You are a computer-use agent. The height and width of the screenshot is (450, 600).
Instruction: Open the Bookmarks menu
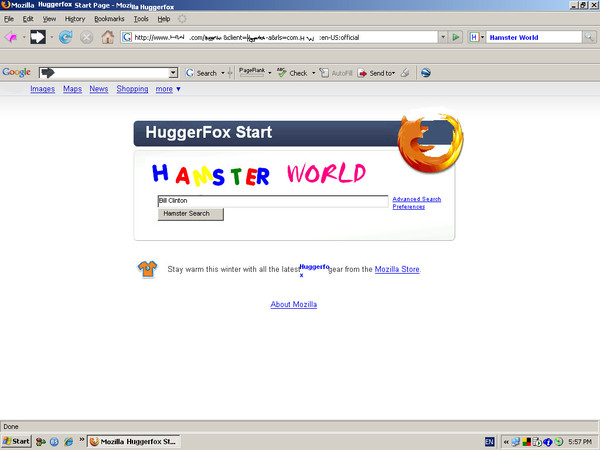109,19
